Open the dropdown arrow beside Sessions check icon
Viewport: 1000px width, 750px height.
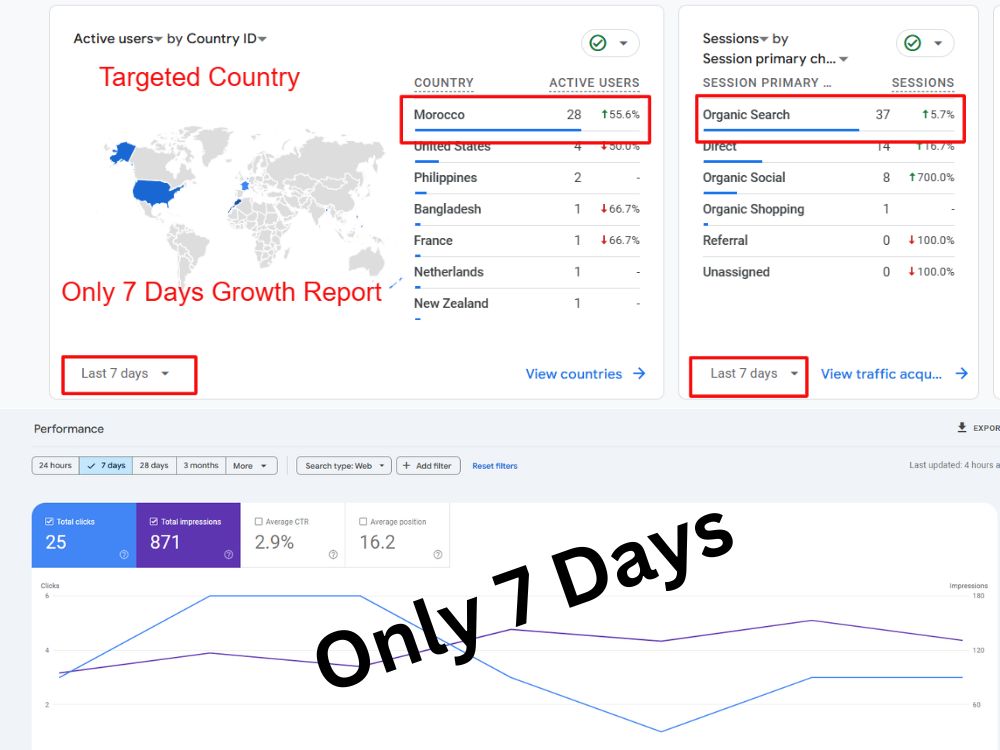point(938,43)
